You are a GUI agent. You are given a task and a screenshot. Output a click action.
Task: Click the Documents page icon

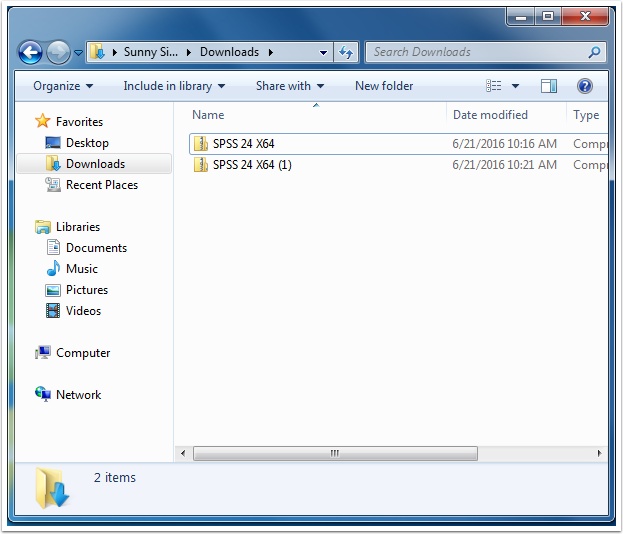coord(53,247)
